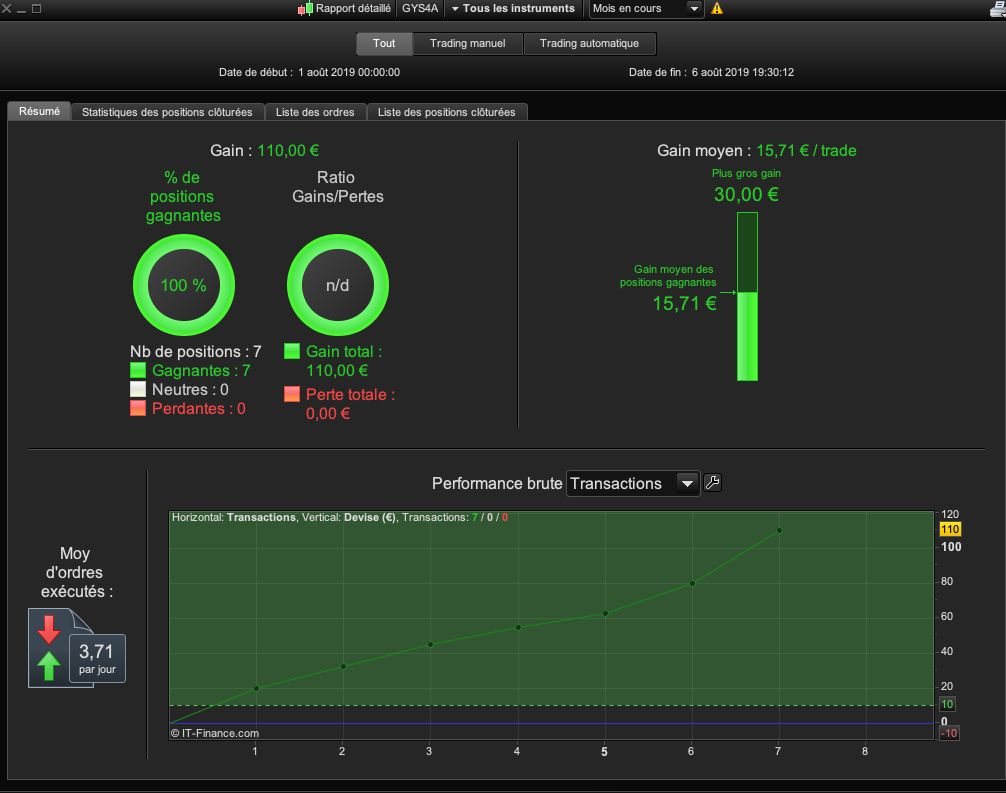Select Trading automatique filter
Image resolution: width=1006 pixels, height=793 pixels.
[x=590, y=44]
